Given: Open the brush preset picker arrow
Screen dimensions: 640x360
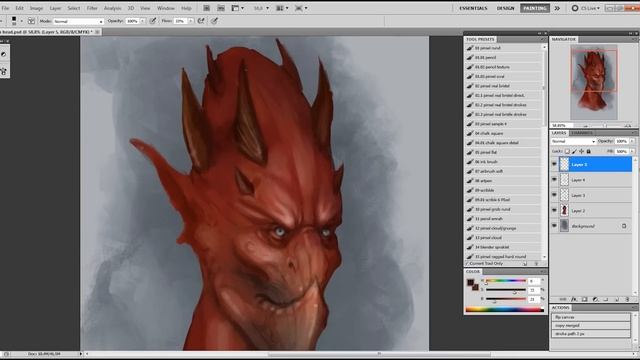Looking at the screenshot, I should [x=22, y=21].
